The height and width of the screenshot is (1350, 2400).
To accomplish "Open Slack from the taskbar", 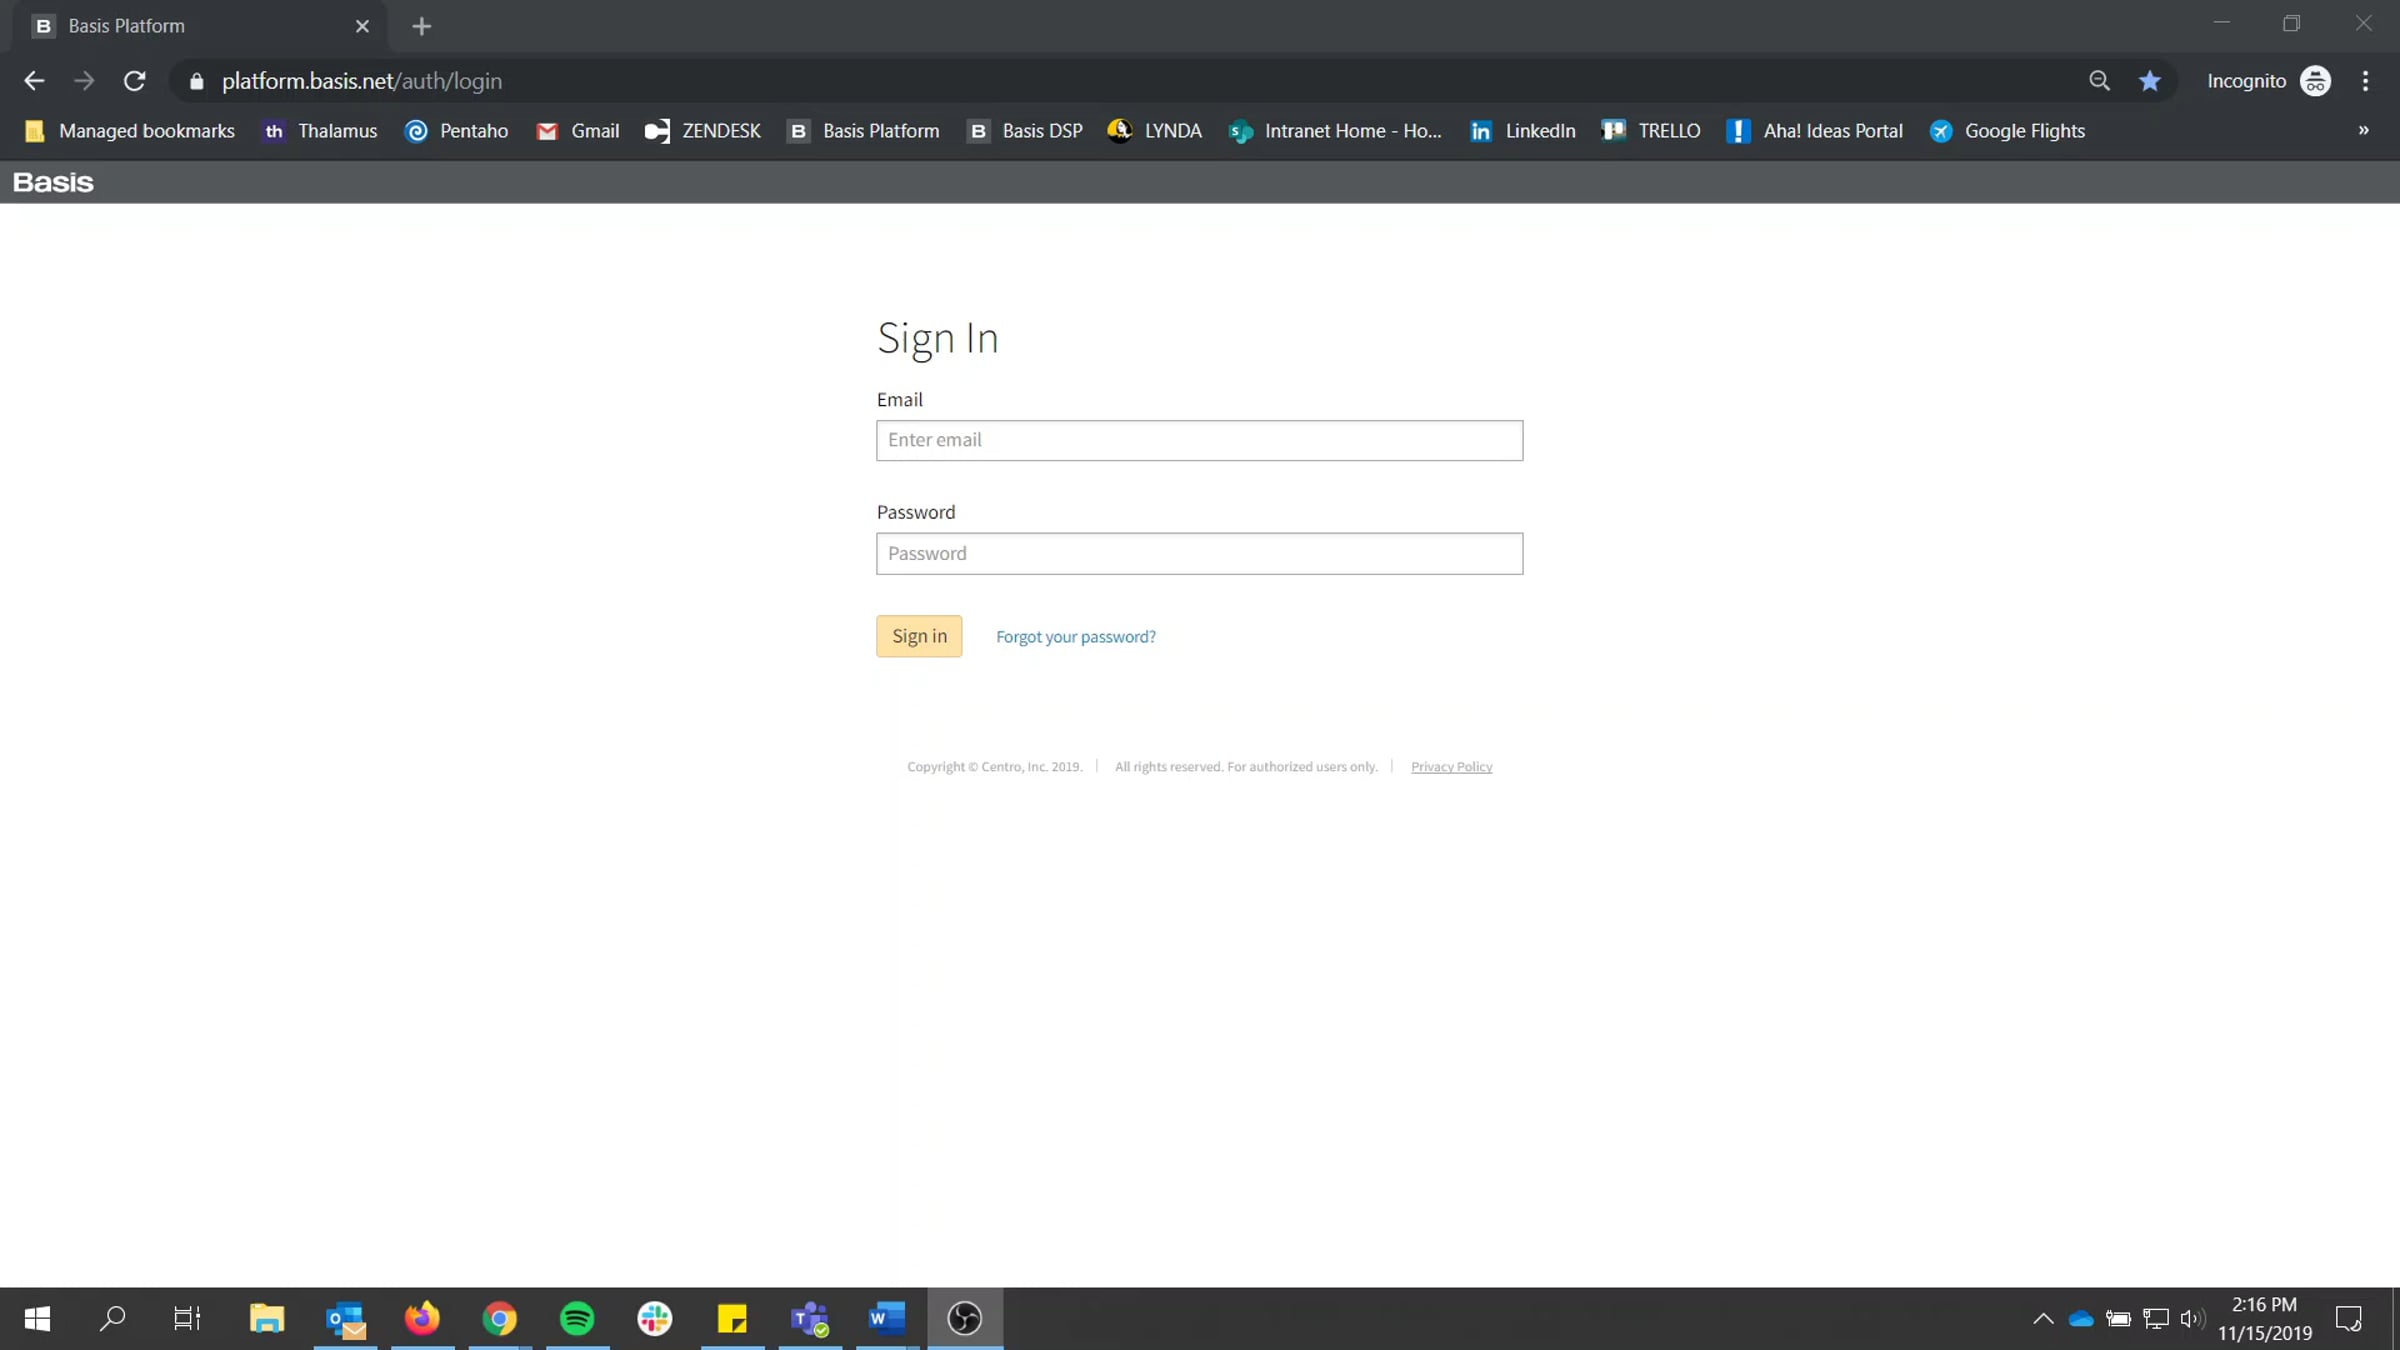I will click(655, 1318).
